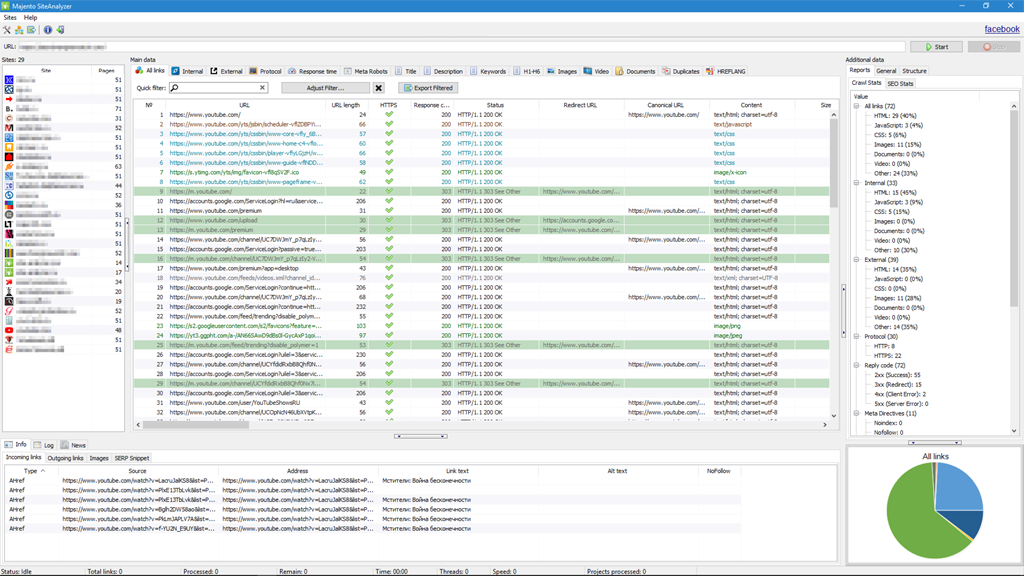Switch to the SEO Stats tab
The image size is (1024, 576).
pos(900,81)
